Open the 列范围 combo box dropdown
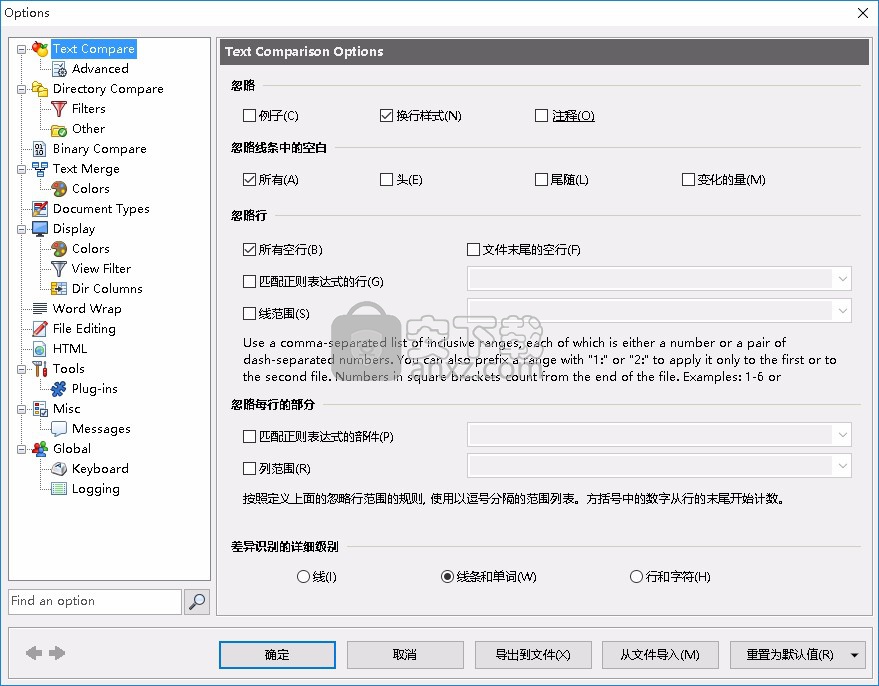Image resolution: width=879 pixels, height=686 pixels. pos(843,466)
